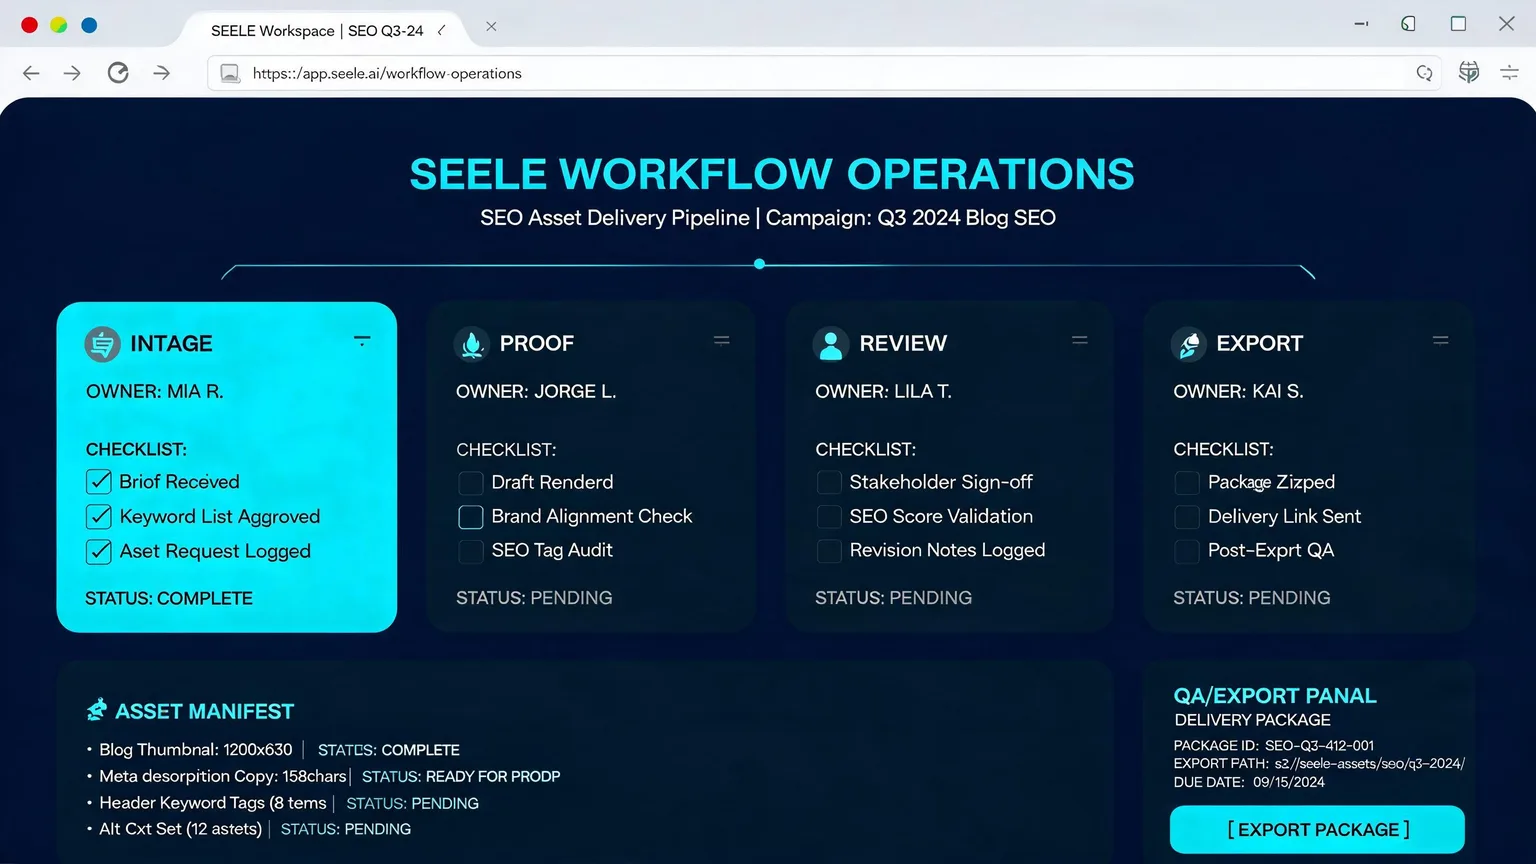1536x864 pixels.
Task: Check the Stakeholder Sign-off checkbox
Action: point(829,483)
